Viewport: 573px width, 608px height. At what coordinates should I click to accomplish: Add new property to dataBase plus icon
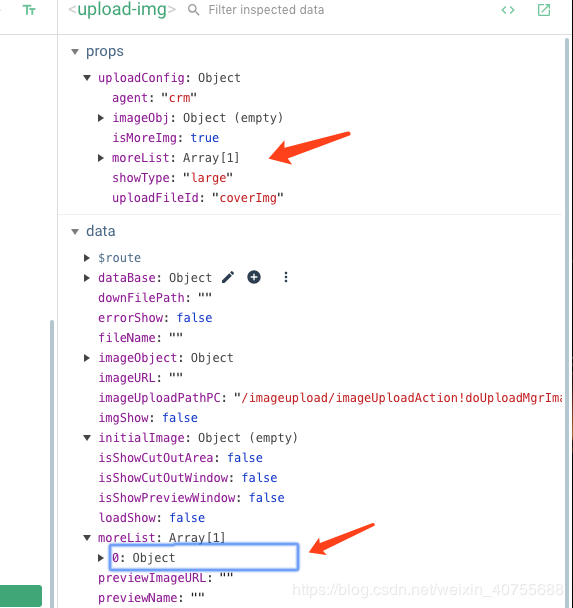(x=254, y=277)
